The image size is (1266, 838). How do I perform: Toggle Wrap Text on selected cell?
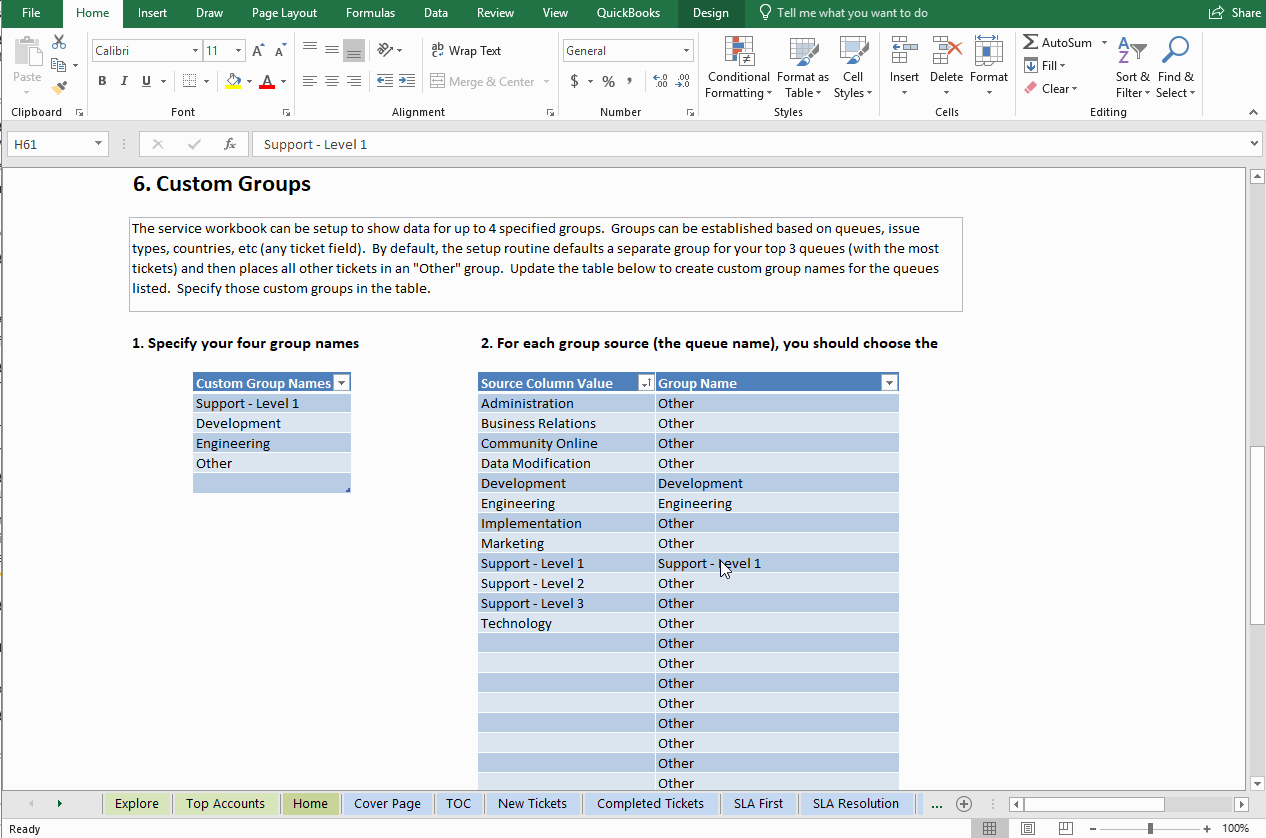466,51
